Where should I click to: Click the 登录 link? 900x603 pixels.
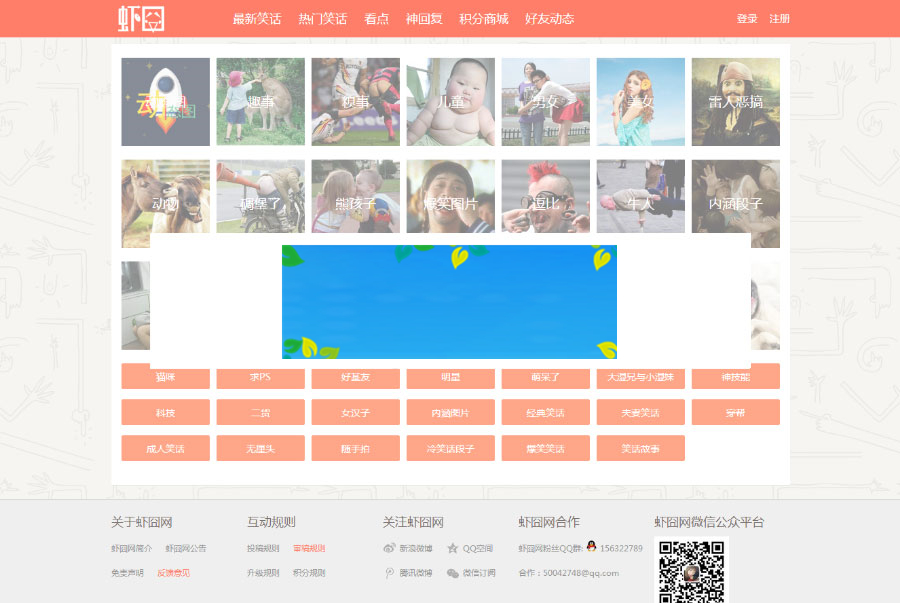[x=746, y=18]
